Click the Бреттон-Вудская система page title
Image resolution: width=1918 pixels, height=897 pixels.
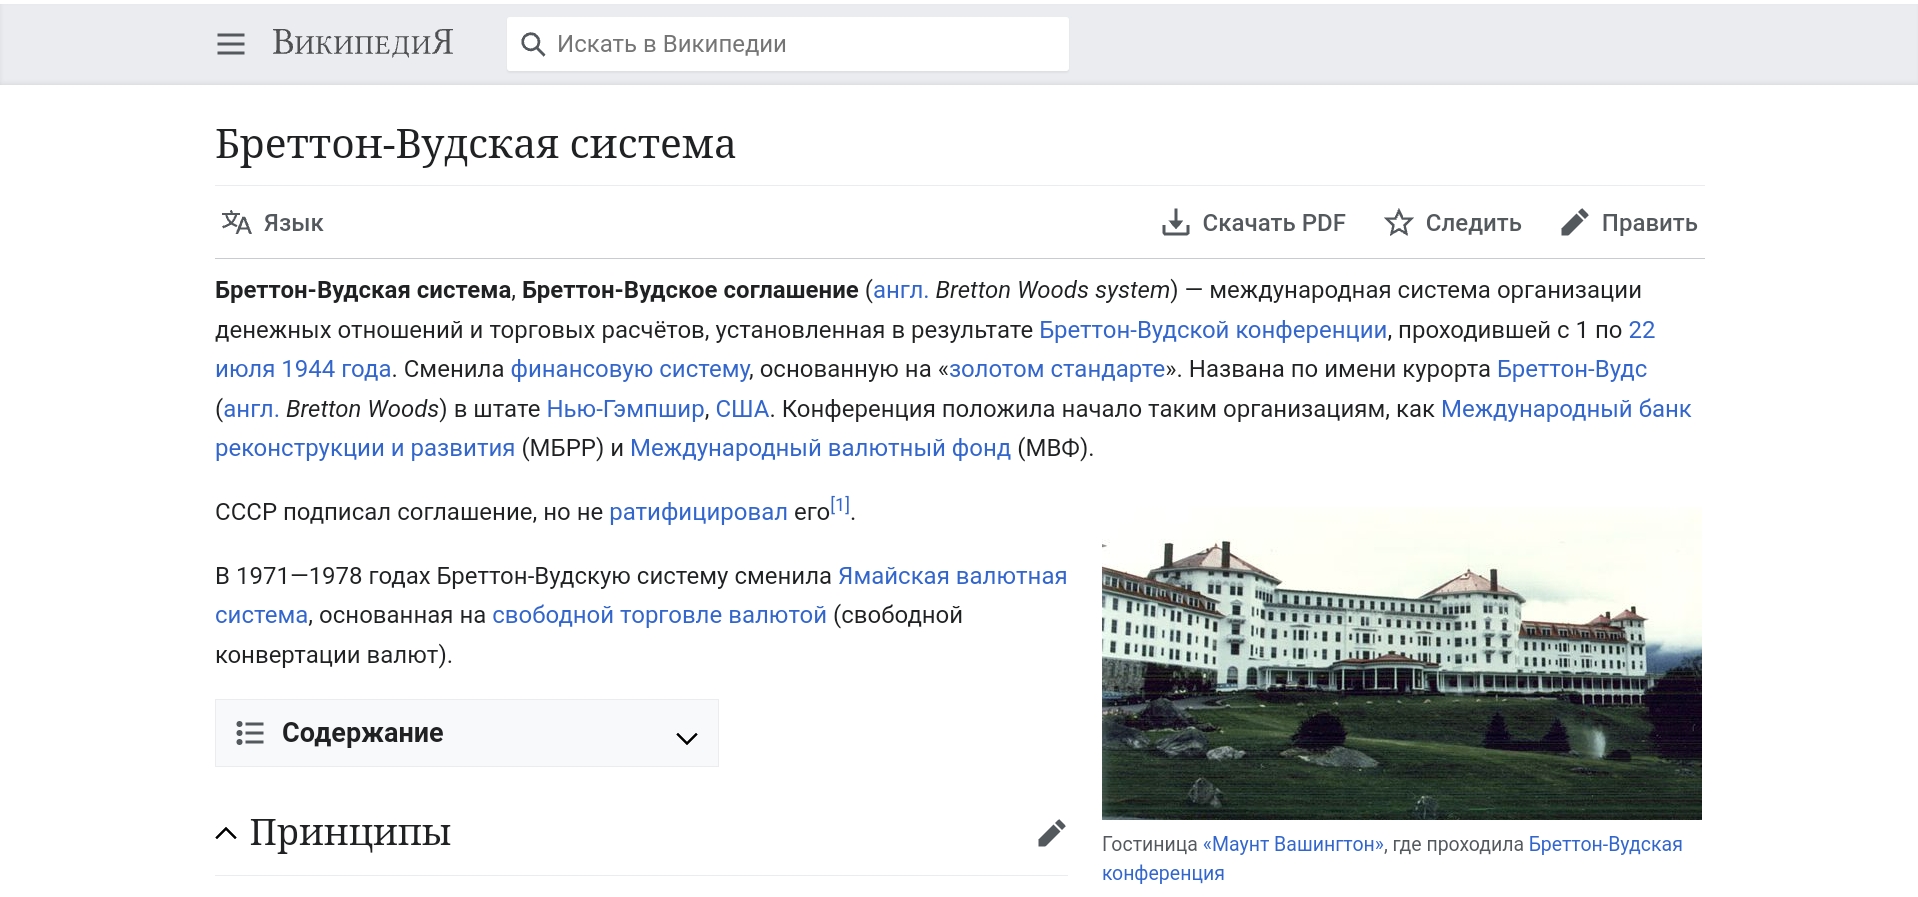(475, 144)
